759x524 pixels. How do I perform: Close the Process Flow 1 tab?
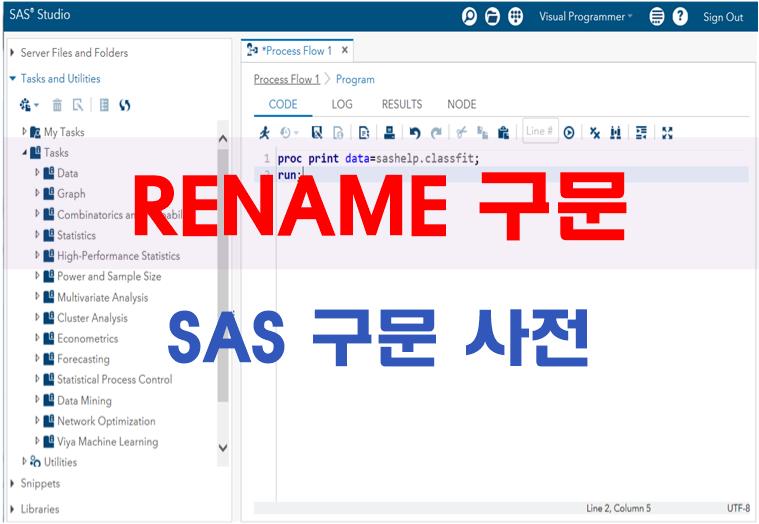tap(345, 50)
